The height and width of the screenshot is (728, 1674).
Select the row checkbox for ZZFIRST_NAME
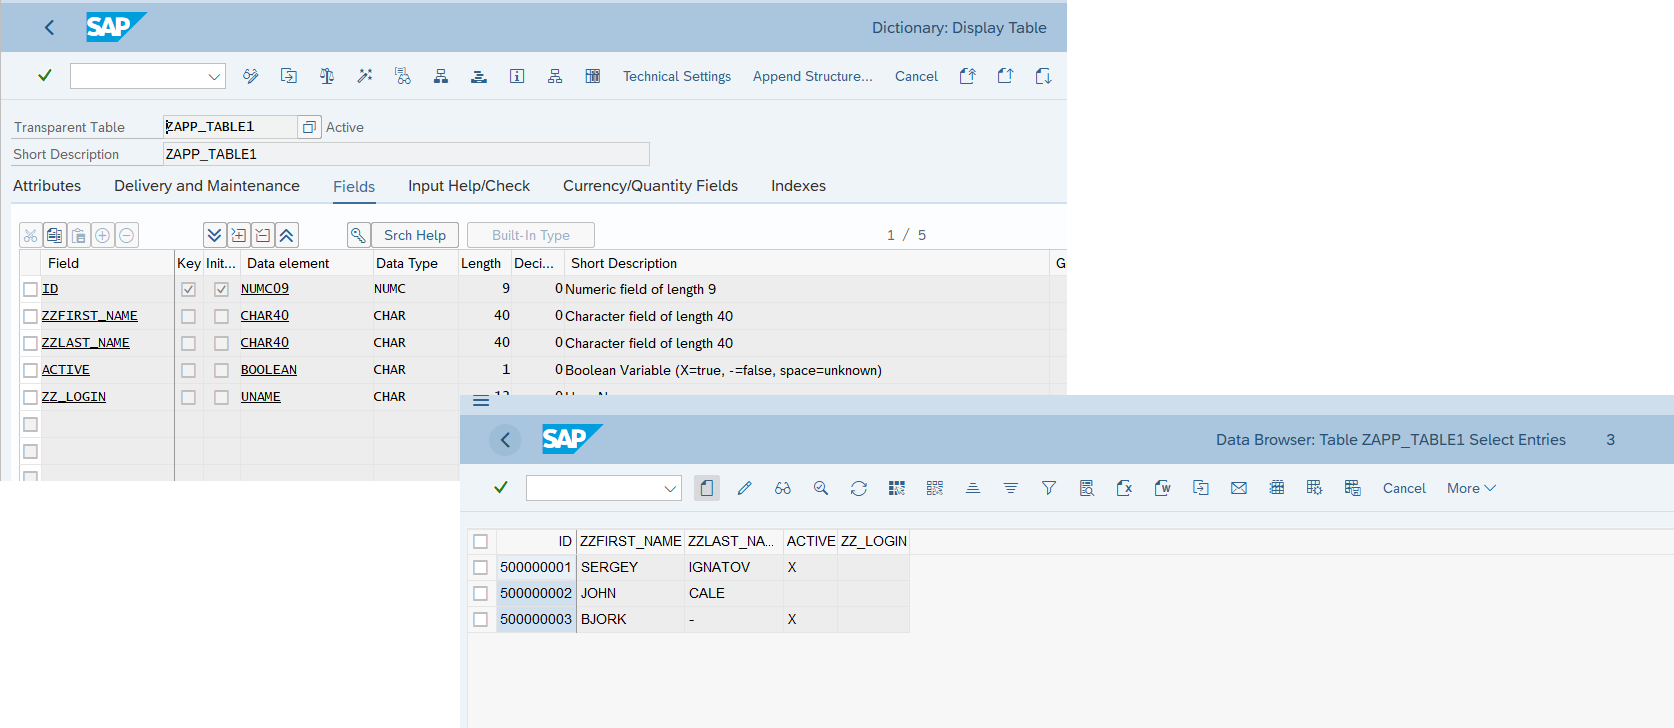31,316
